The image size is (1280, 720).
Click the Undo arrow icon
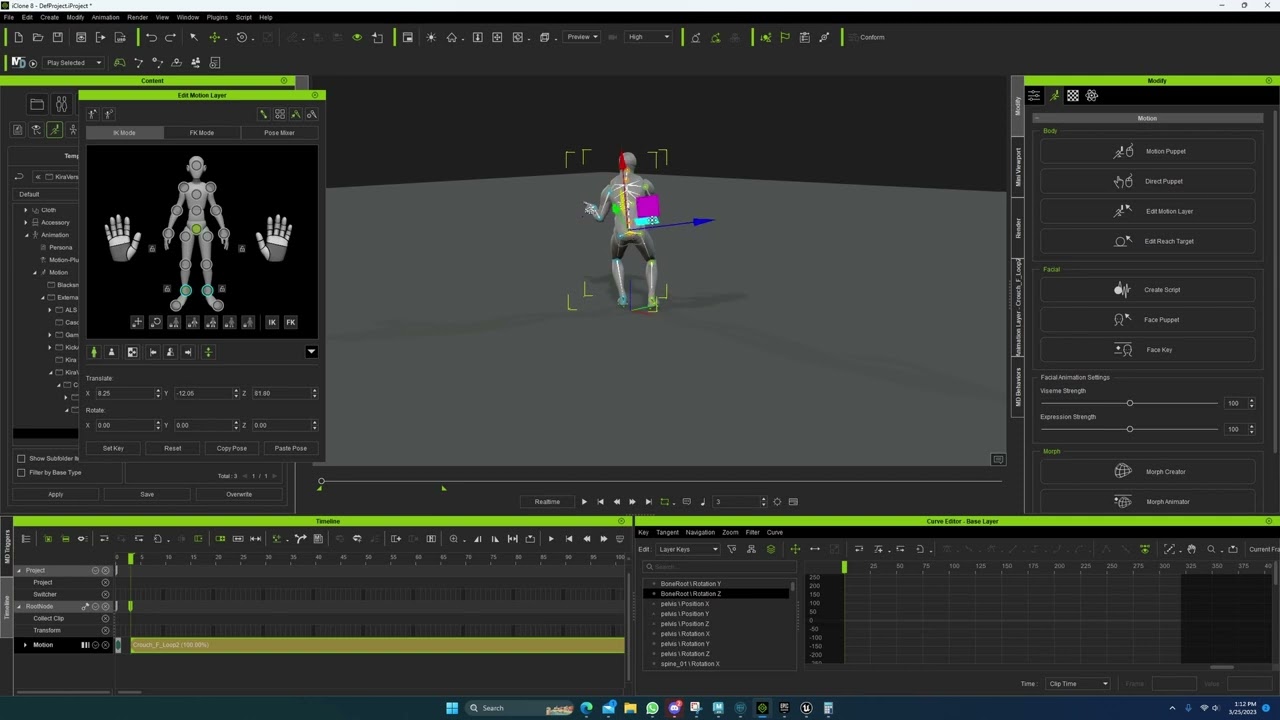[151, 37]
